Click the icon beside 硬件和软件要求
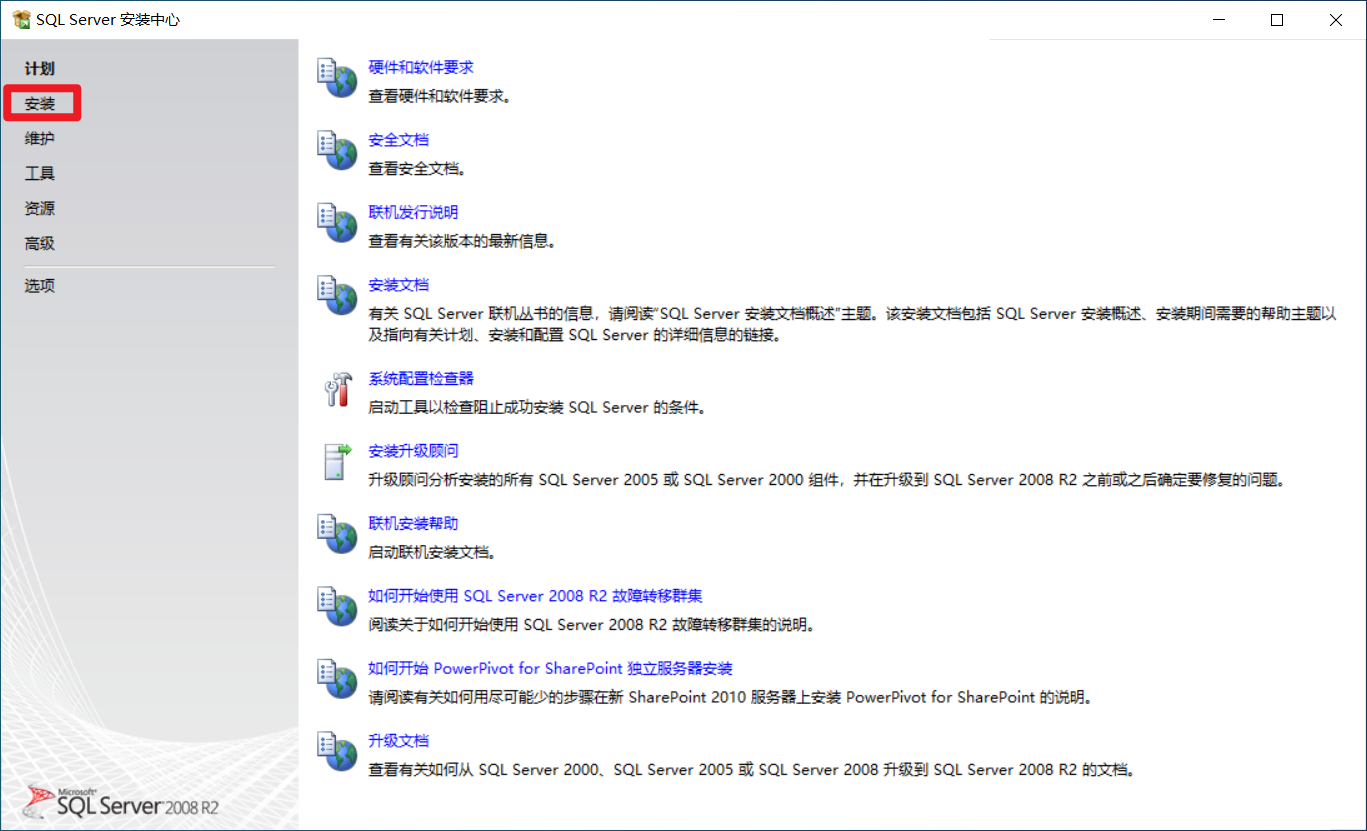This screenshot has width=1367, height=831. [337, 77]
